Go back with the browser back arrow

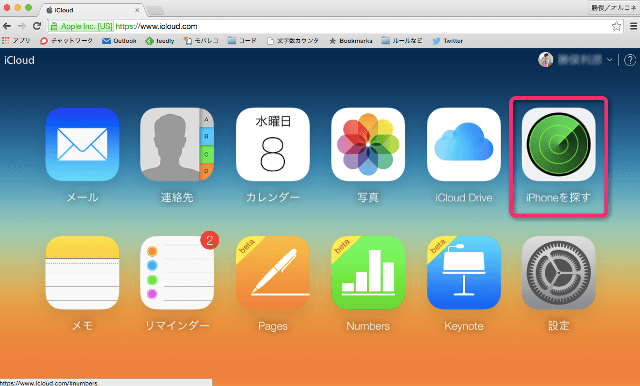[7, 26]
